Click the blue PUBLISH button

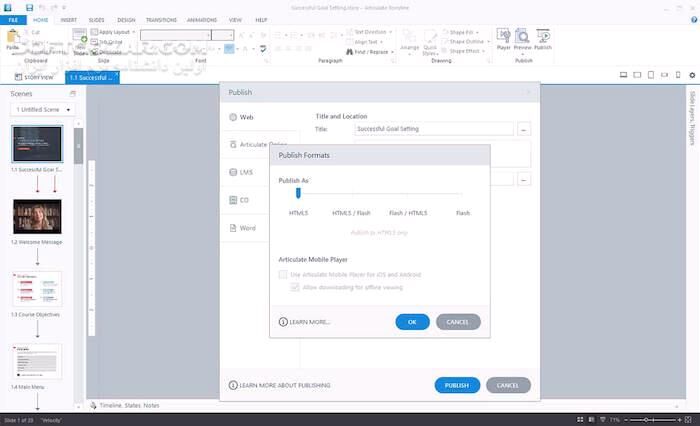457,385
